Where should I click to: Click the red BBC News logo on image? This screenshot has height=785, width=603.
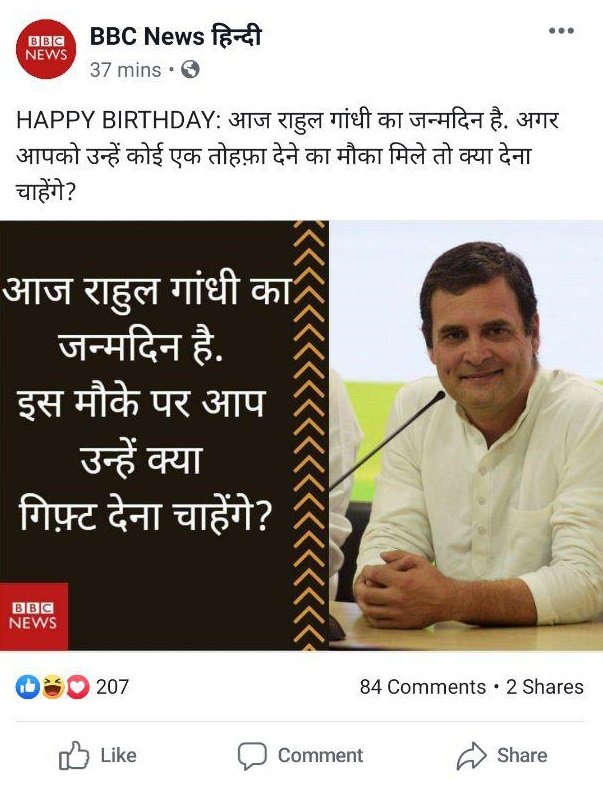[x=34, y=616]
